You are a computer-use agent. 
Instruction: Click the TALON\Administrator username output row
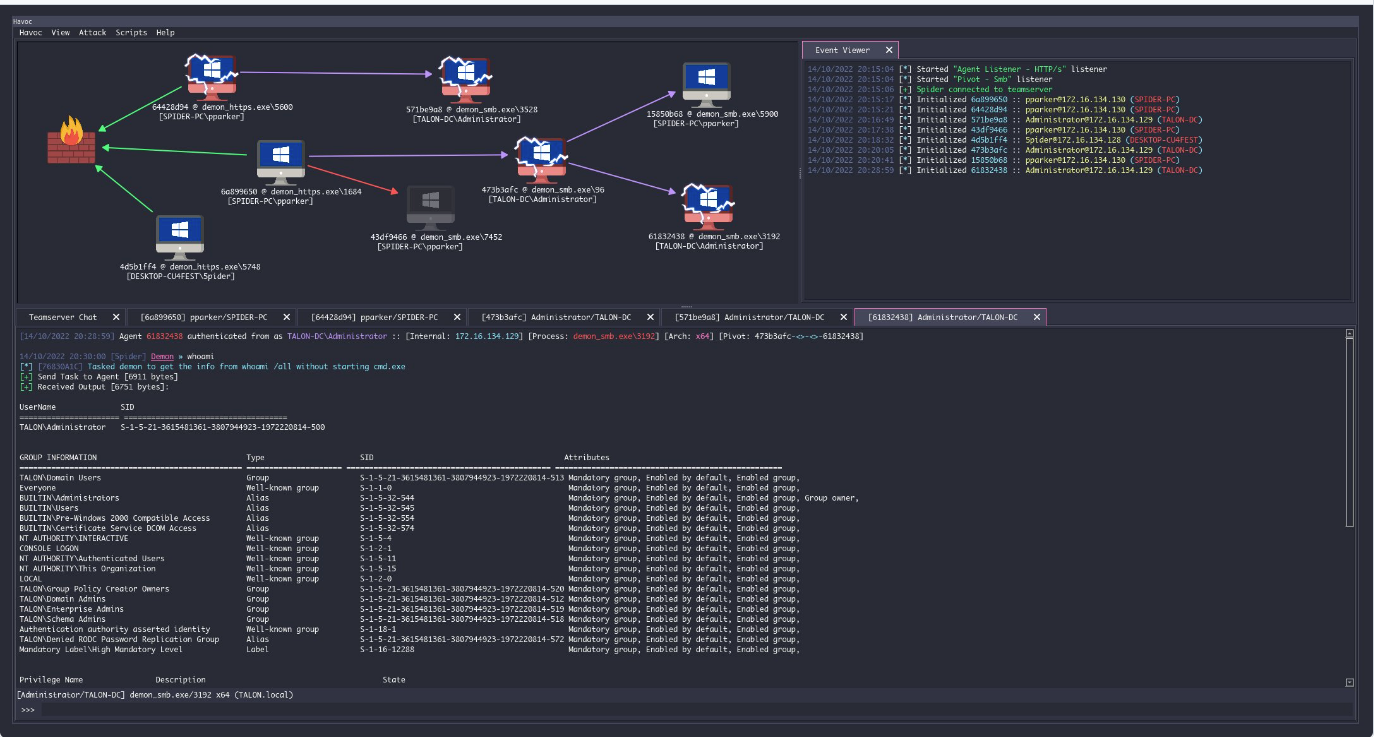tap(172, 427)
